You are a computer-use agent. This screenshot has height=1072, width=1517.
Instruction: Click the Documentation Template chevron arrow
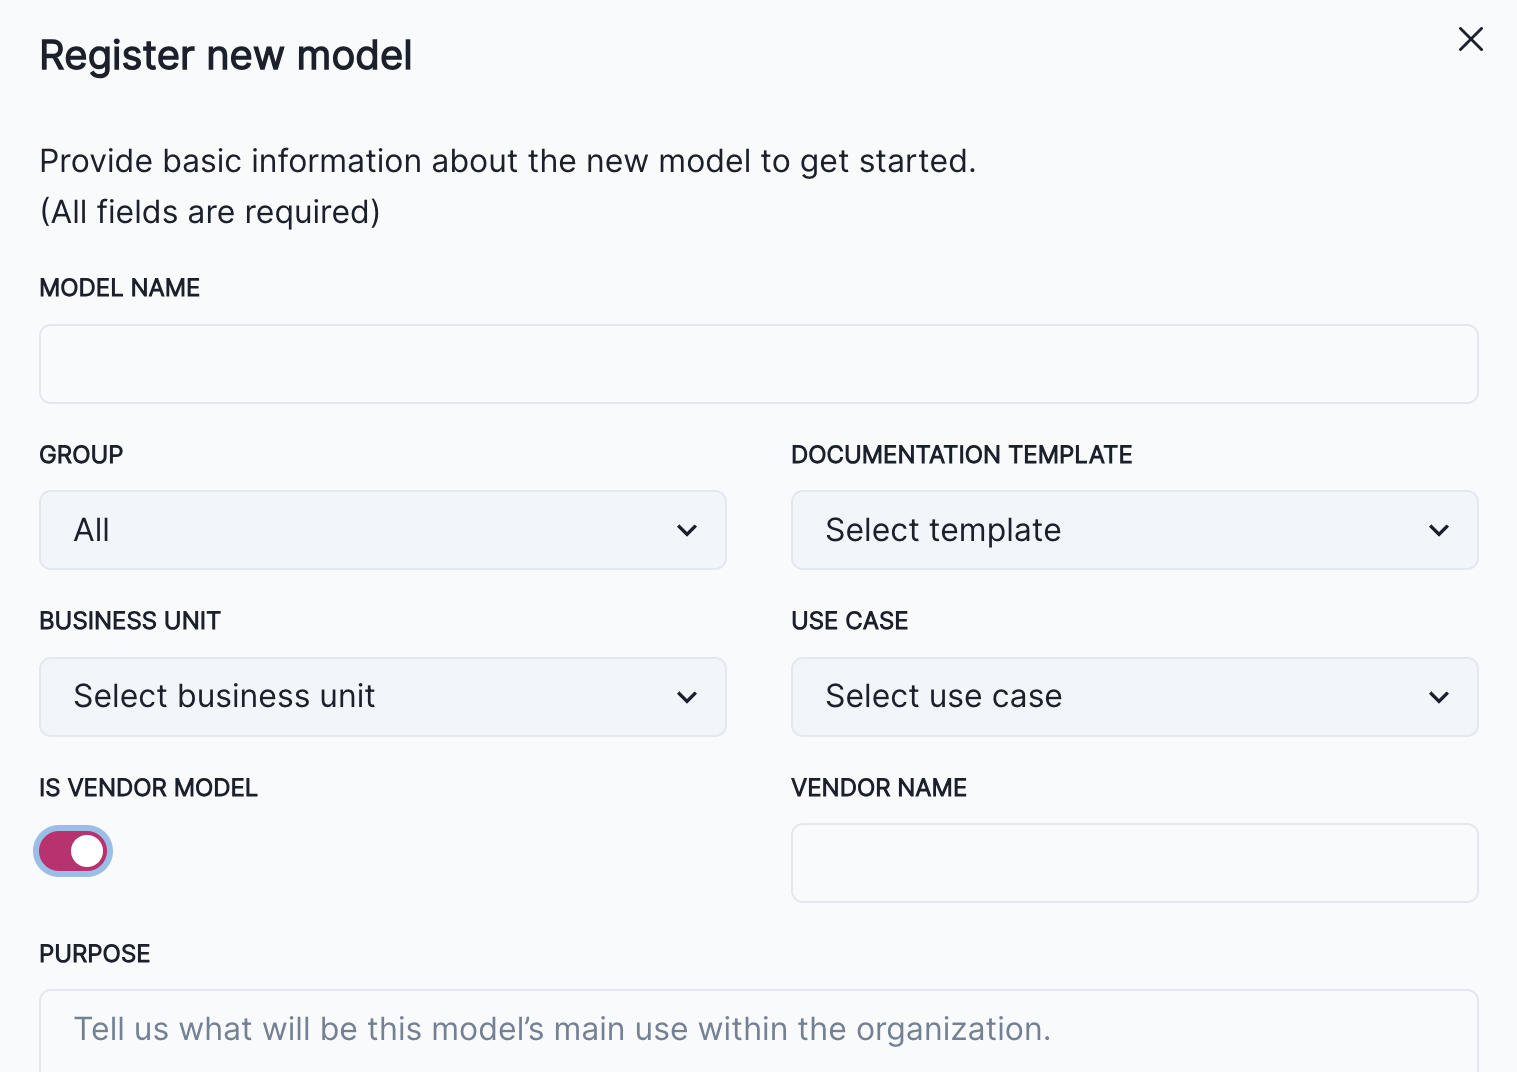tap(1440, 530)
